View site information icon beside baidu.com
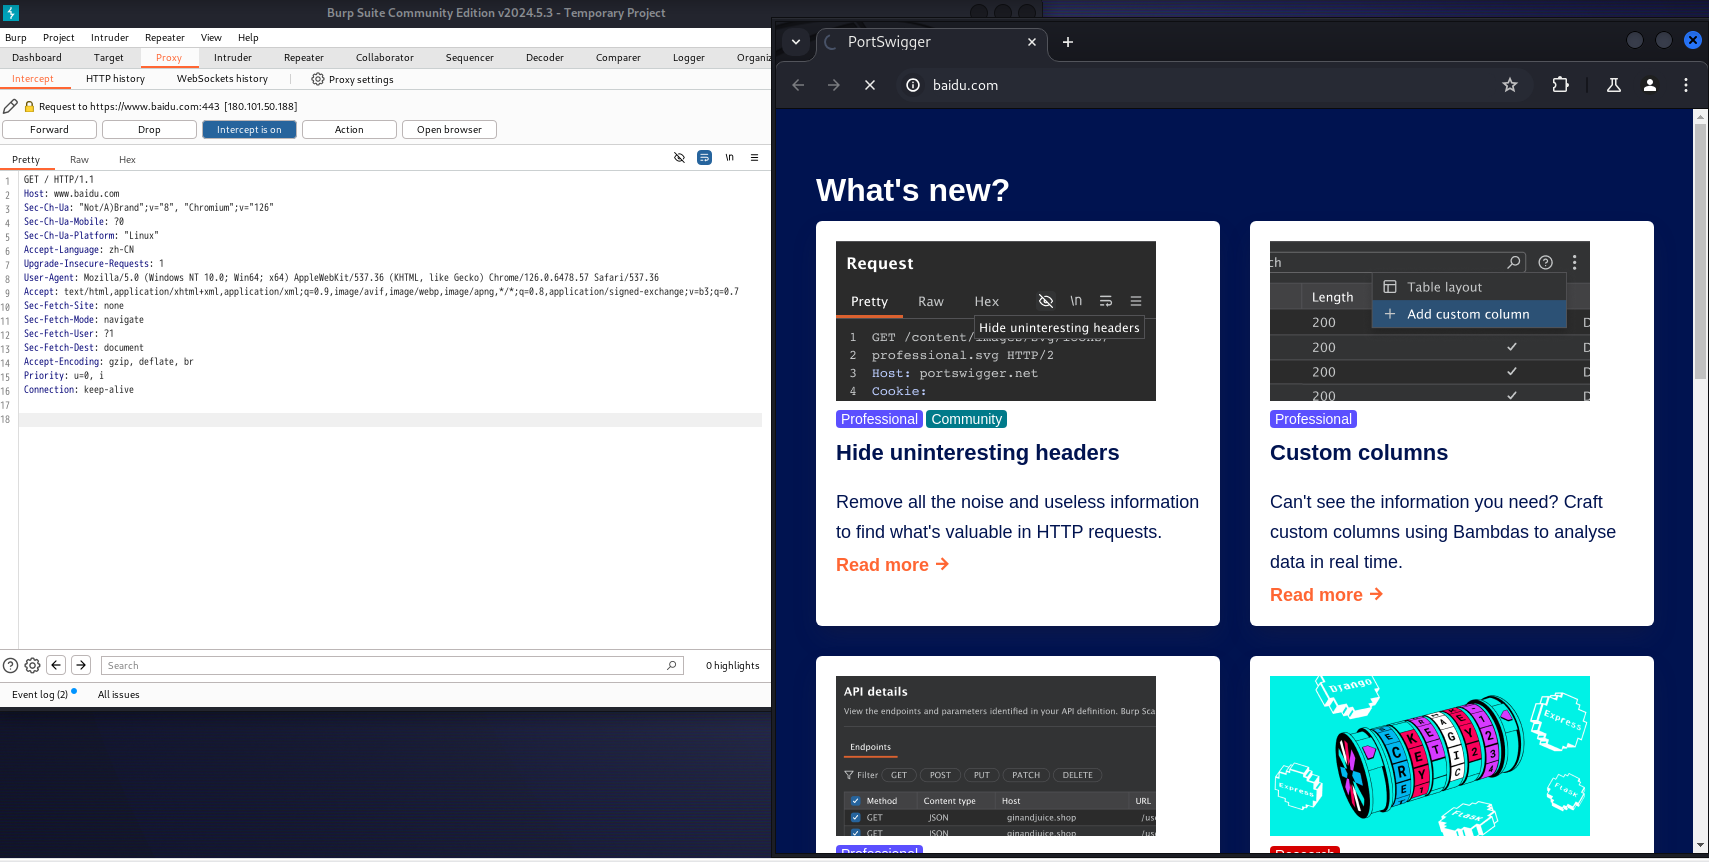 click(x=913, y=85)
